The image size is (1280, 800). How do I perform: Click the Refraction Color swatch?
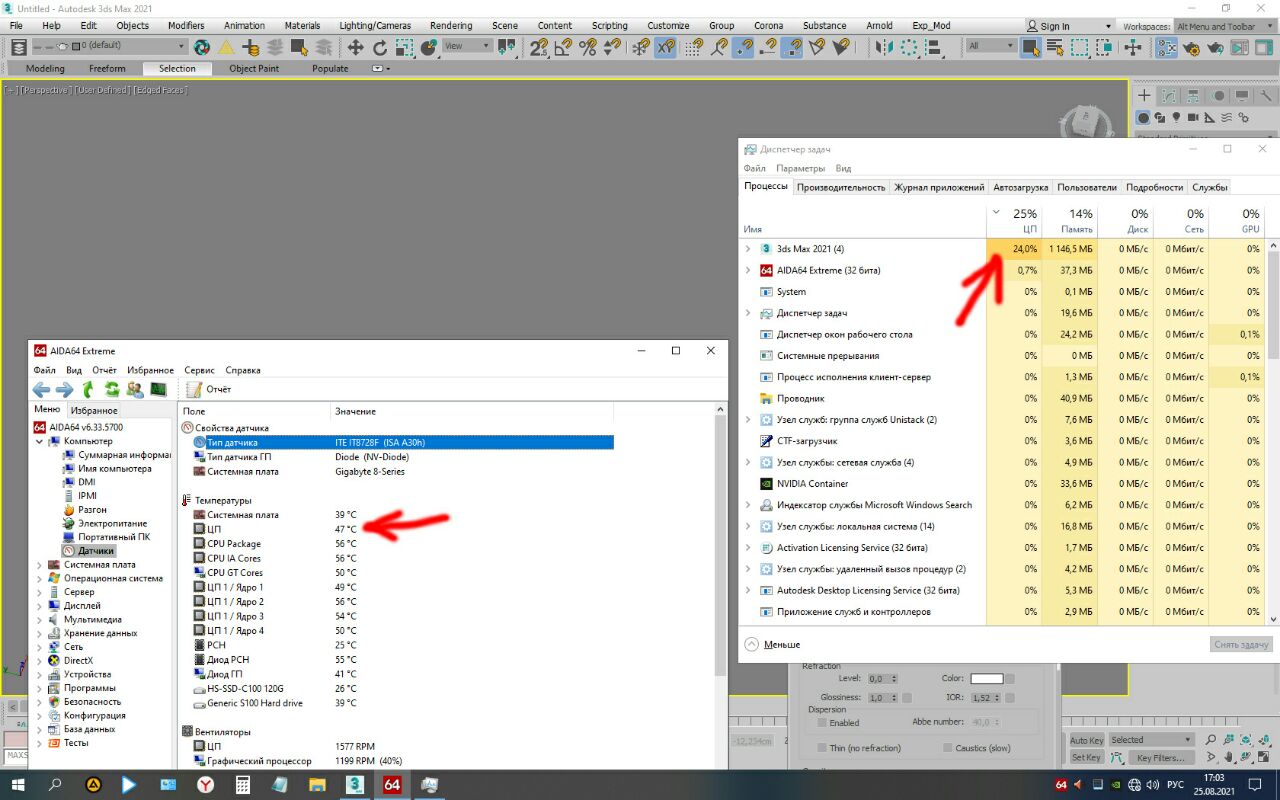click(987, 679)
